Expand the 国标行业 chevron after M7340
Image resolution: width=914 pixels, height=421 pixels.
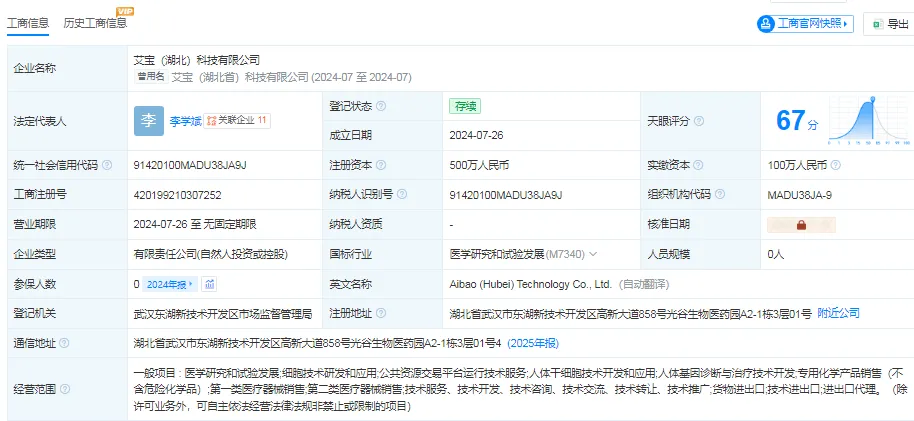coord(593,254)
